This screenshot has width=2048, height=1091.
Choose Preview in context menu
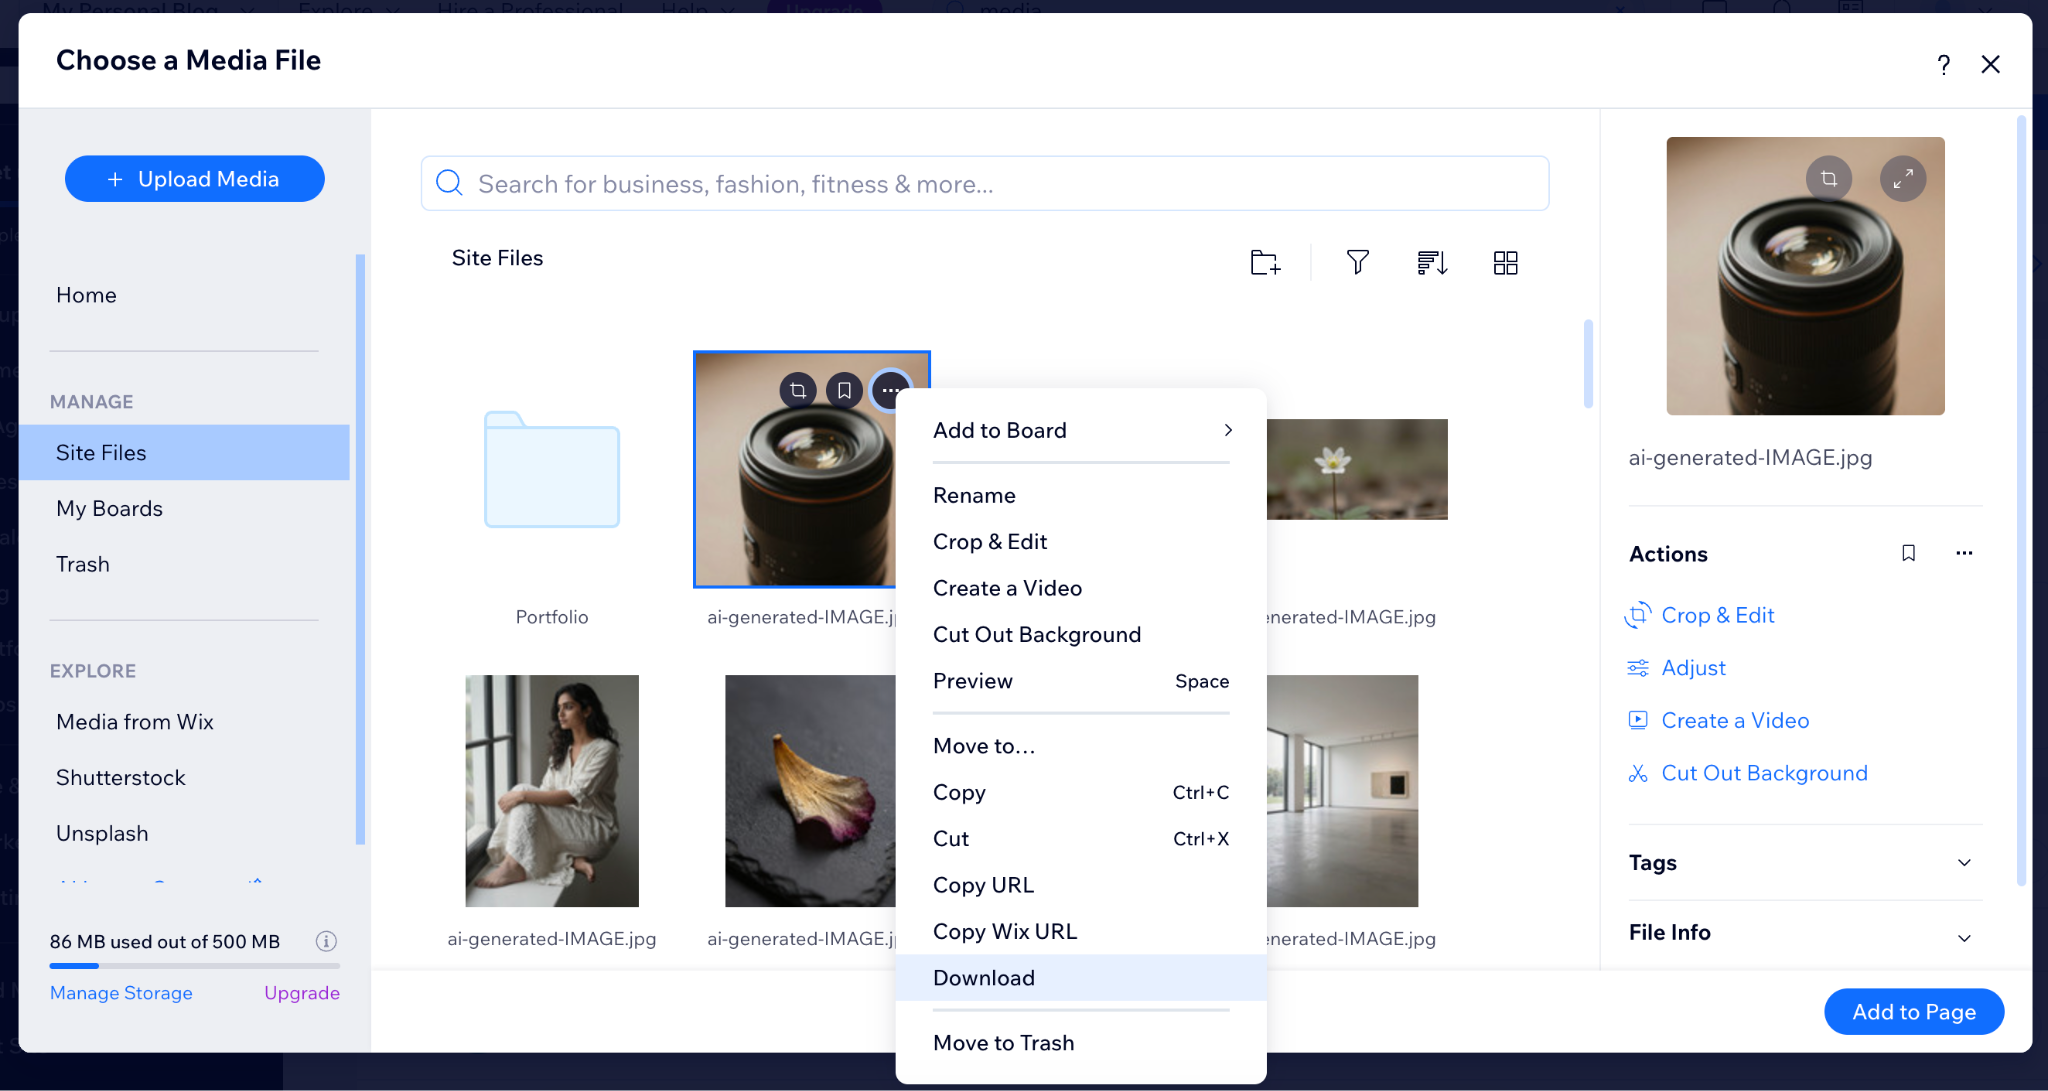[x=1080, y=681]
